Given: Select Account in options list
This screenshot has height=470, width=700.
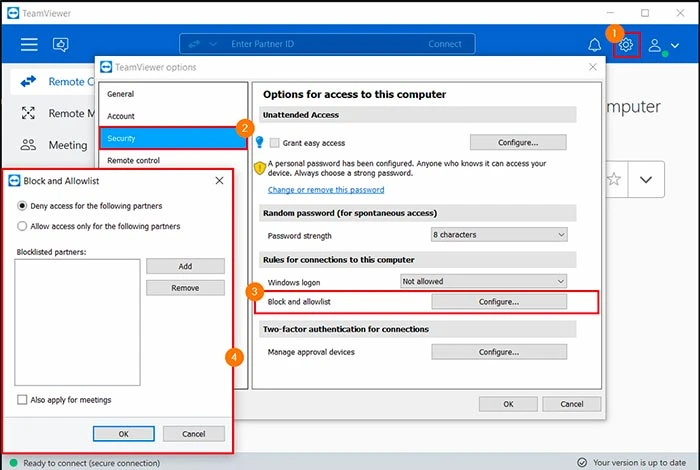Looking at the screenshot, I should click(173, 116).
